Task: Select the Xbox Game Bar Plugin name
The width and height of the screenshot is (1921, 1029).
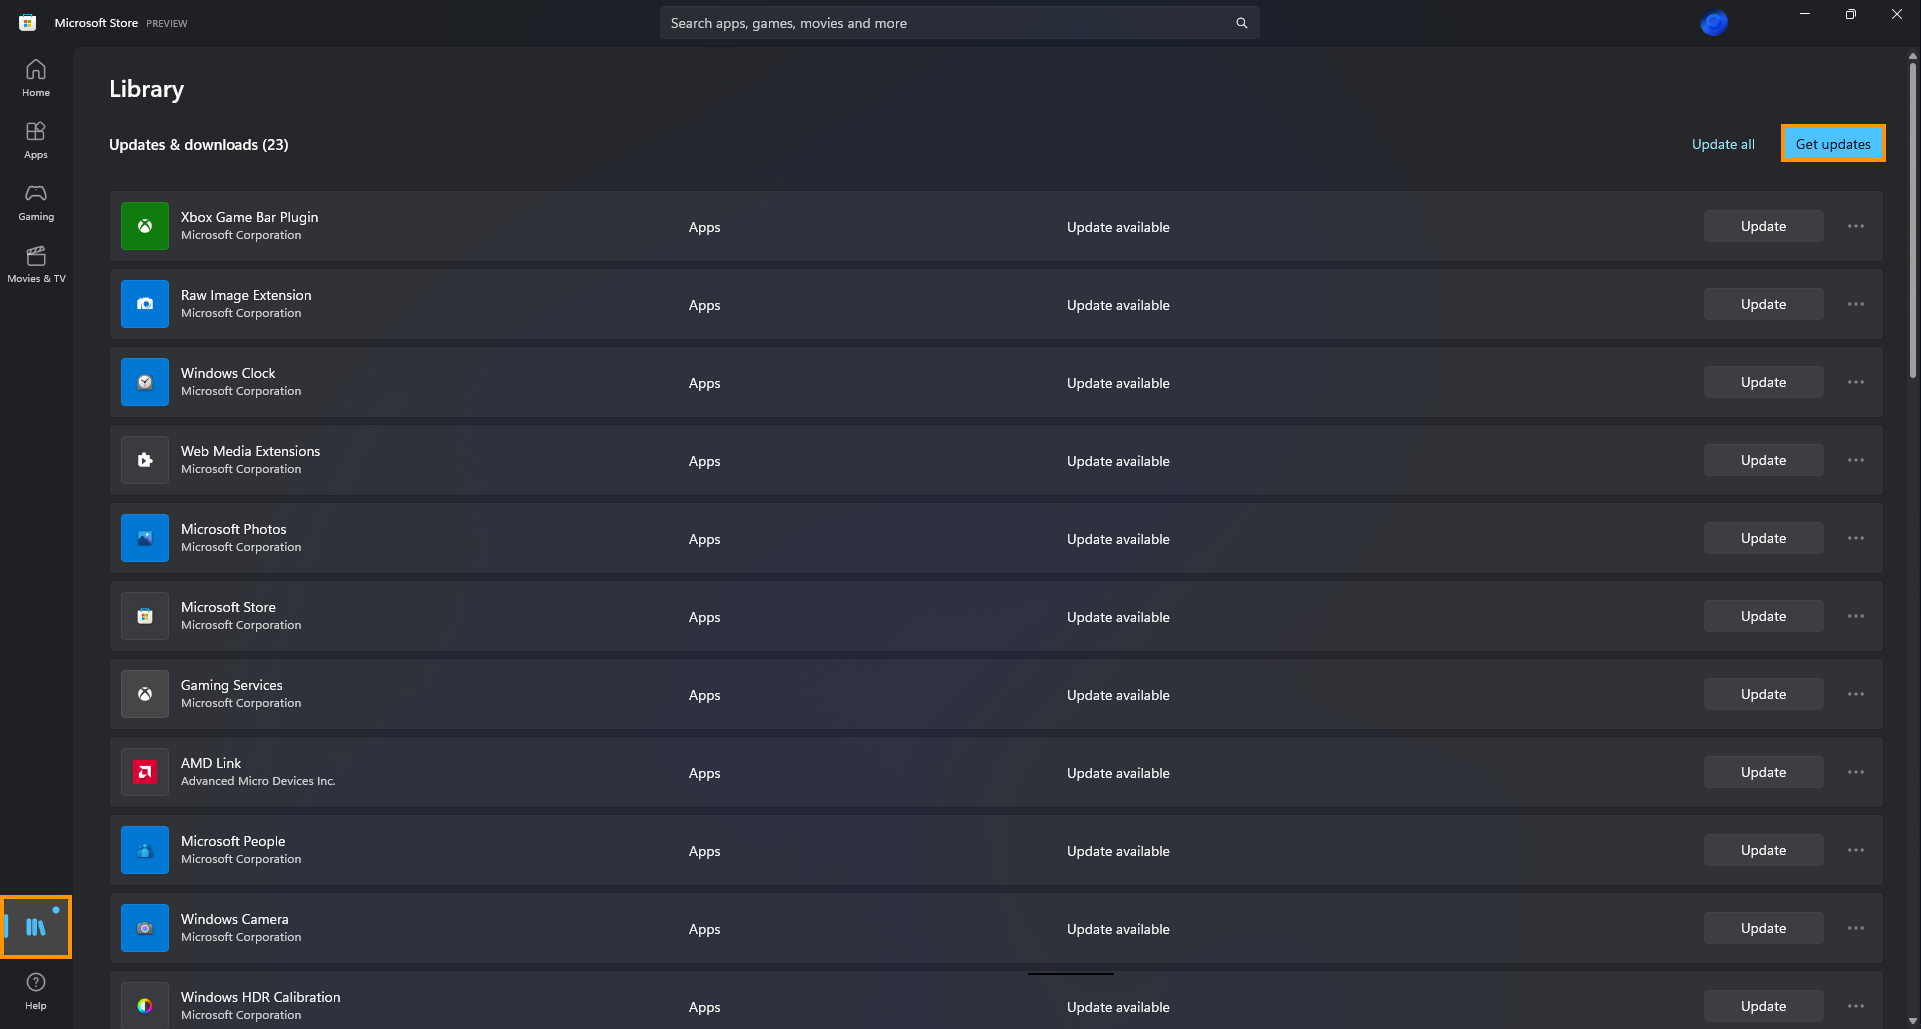Action: [249, 217]
